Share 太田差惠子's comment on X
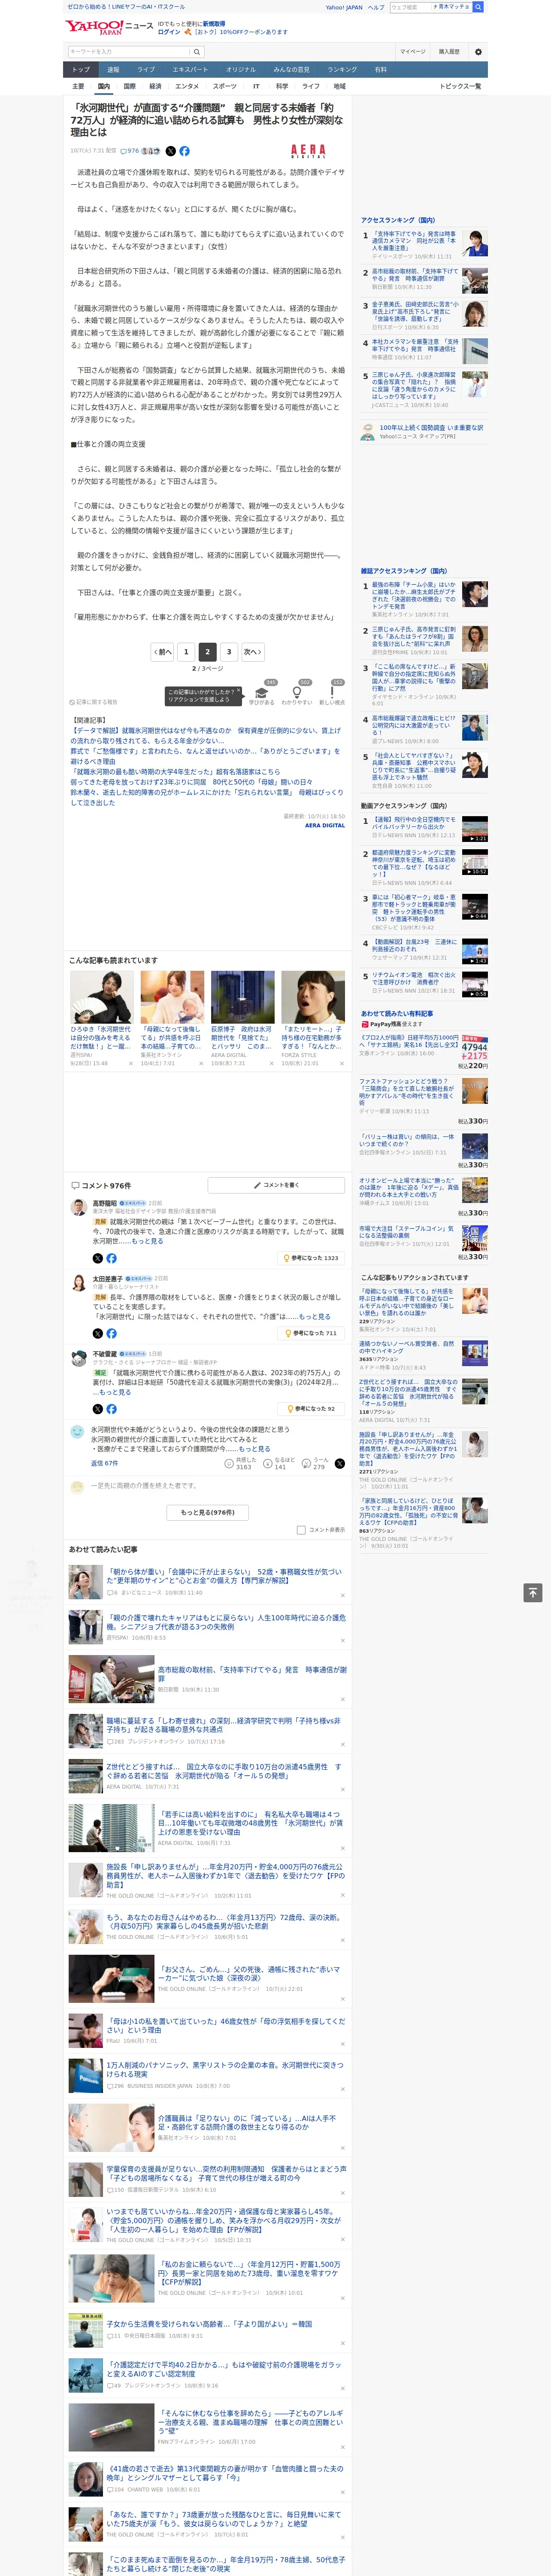Screen dimensions: 551x2576 (97, 1333)
